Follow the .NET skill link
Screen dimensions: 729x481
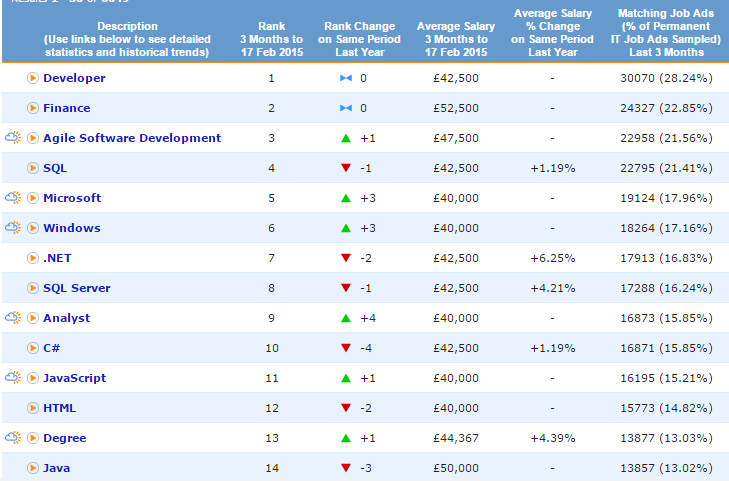[x=57, y=258]
